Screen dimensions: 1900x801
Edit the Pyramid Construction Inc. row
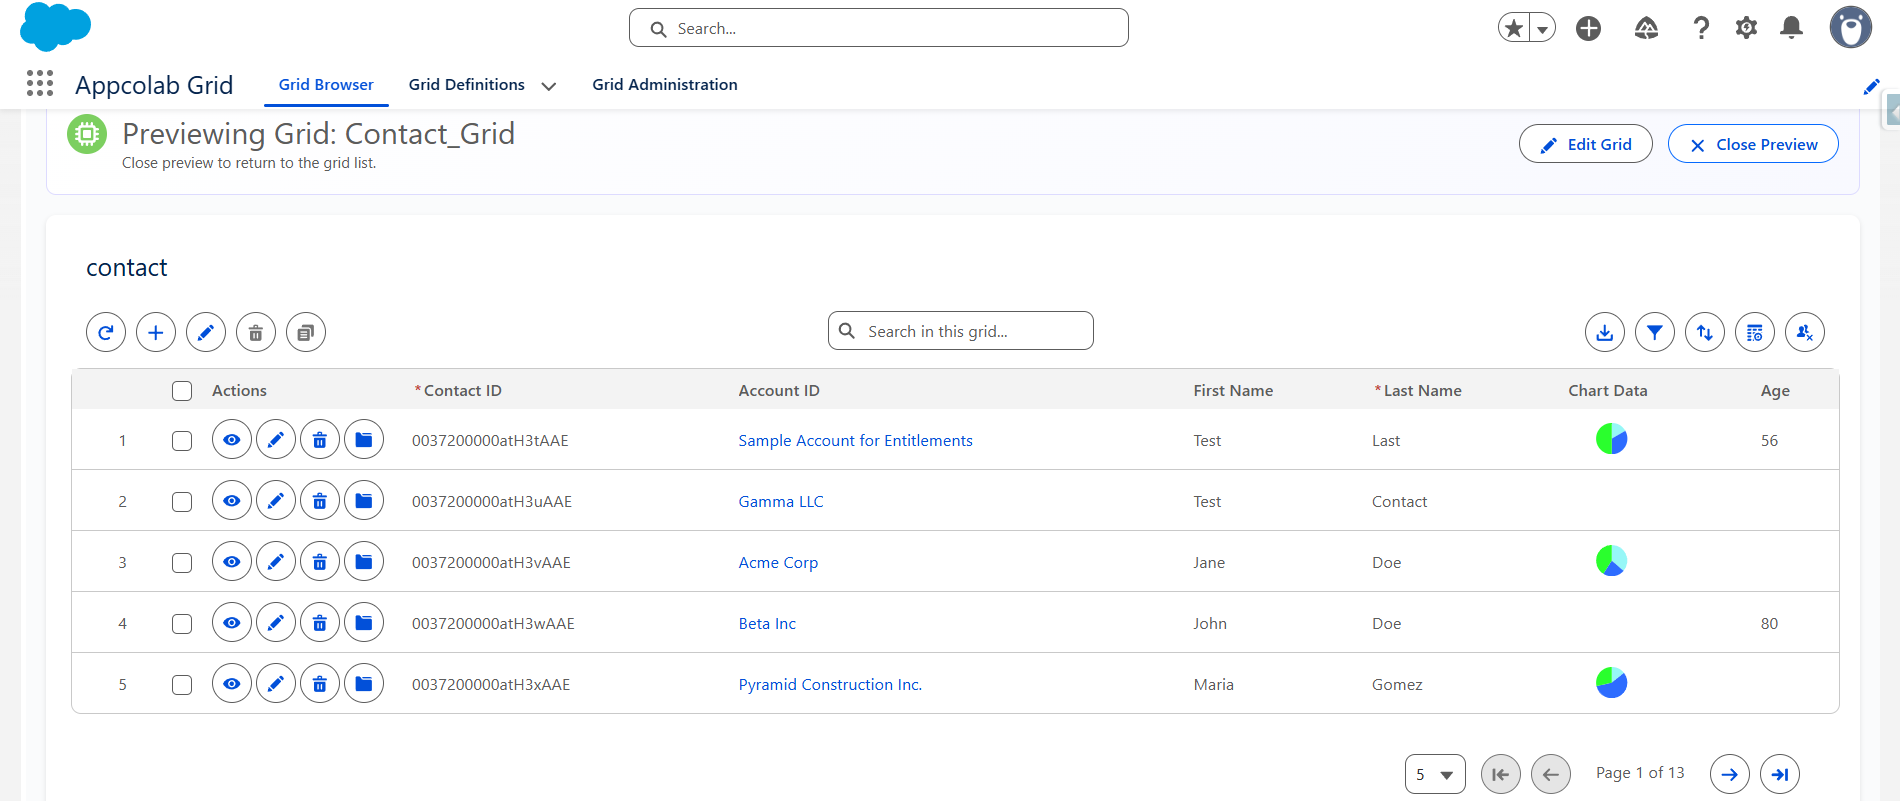(276, 684)
